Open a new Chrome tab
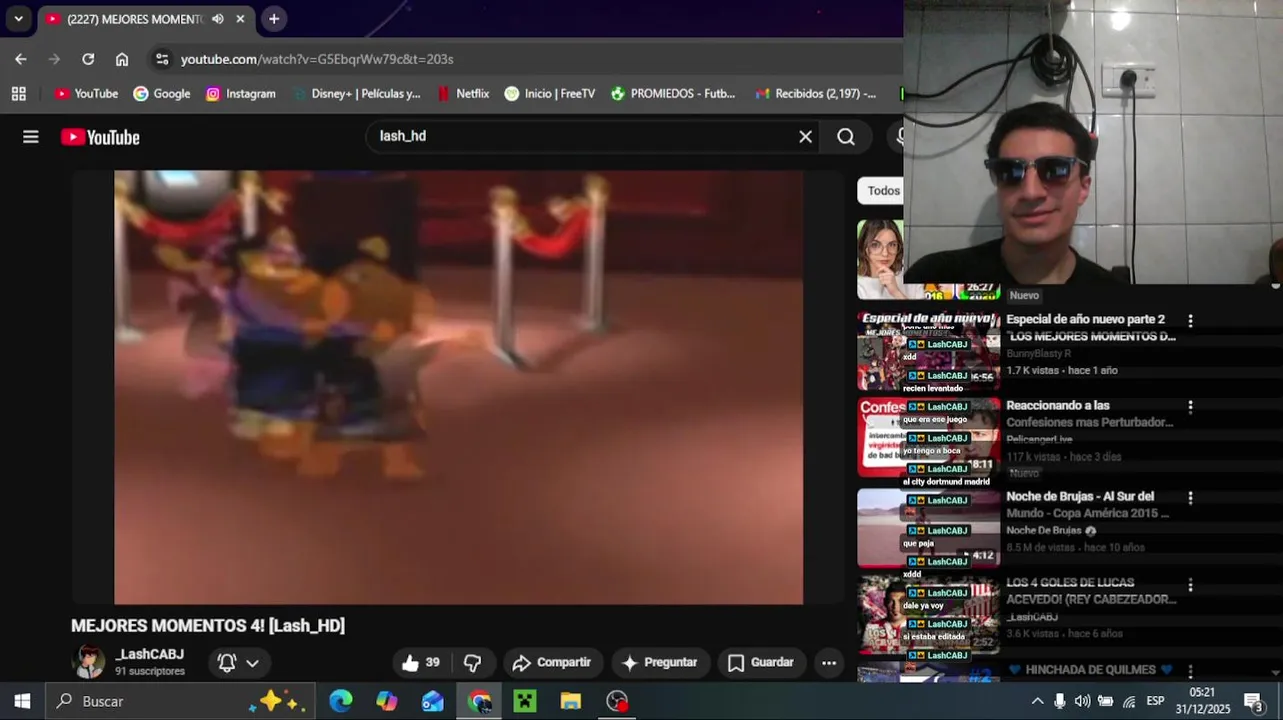Screen dimensions: 1283x720 273,19
